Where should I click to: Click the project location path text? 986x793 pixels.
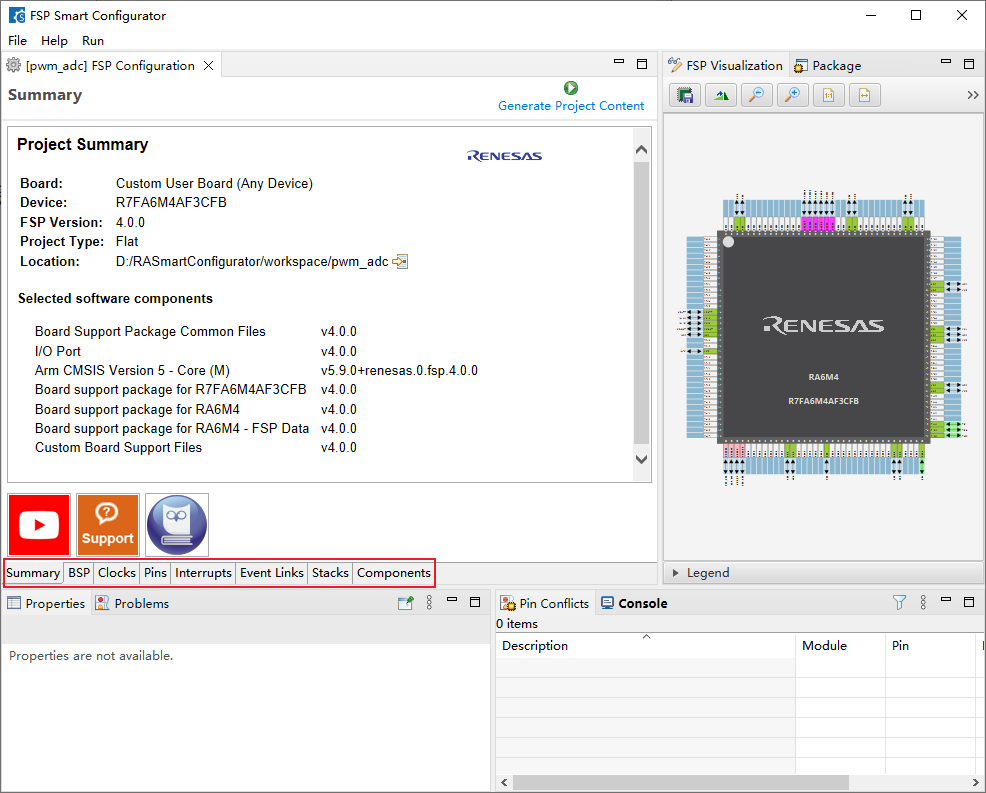[252, 262]
